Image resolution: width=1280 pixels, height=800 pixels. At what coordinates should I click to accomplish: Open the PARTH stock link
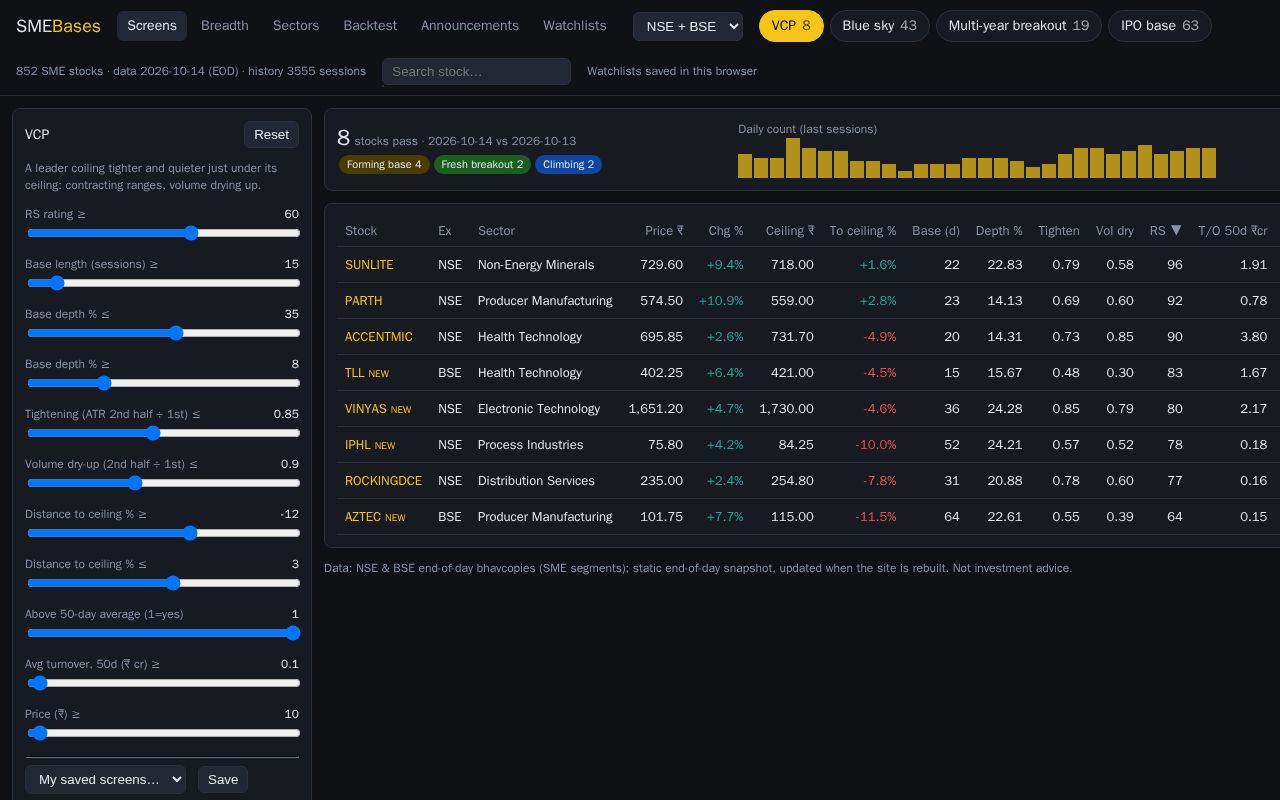pyautogui.click(x=363, y=301)
